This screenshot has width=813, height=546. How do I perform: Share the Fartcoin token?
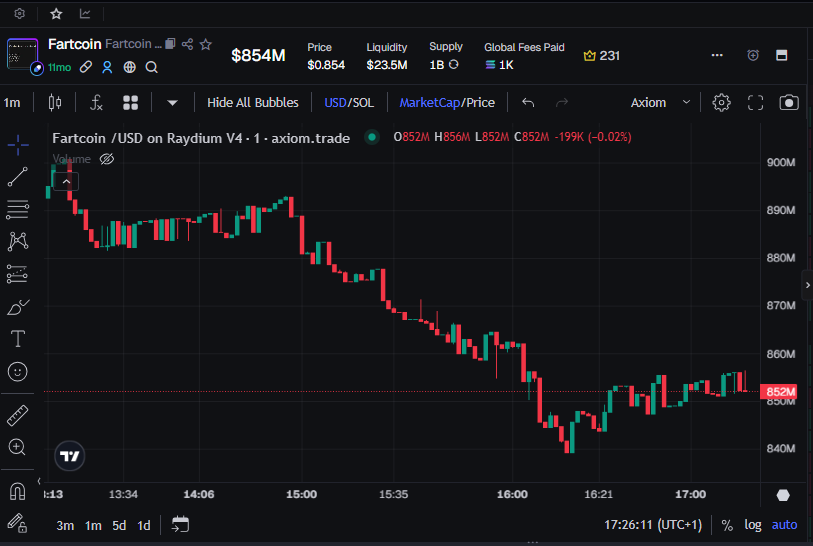187,44
